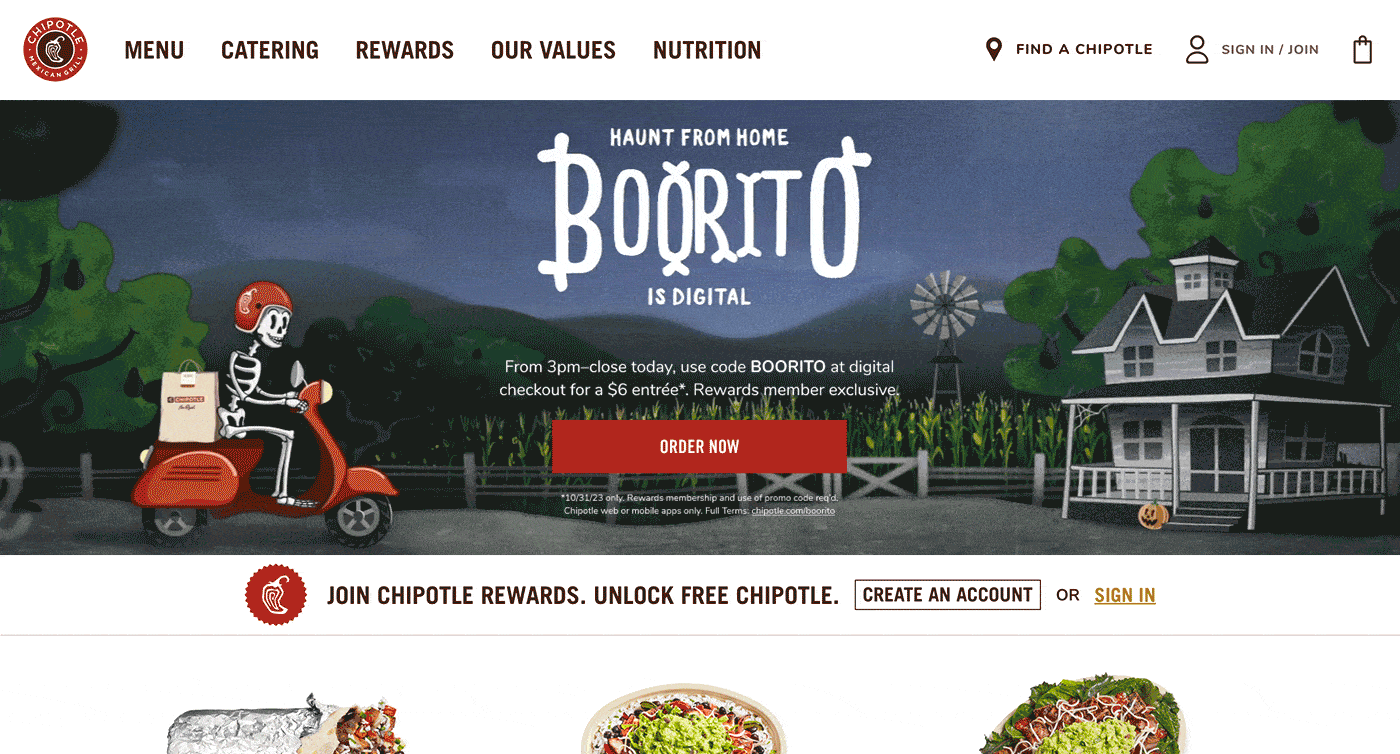Image resolution: width=1400 pixels, height=754 pixels.
Task: Open the CATERING navigation item
Action: (x=270, y=50)
